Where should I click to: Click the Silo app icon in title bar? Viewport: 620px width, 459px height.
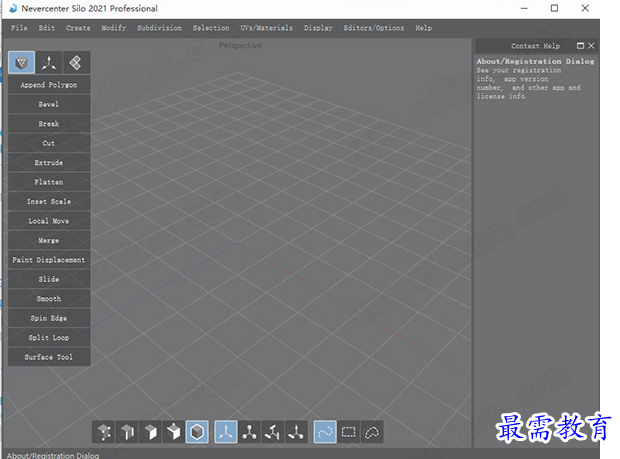click(13, 8)
